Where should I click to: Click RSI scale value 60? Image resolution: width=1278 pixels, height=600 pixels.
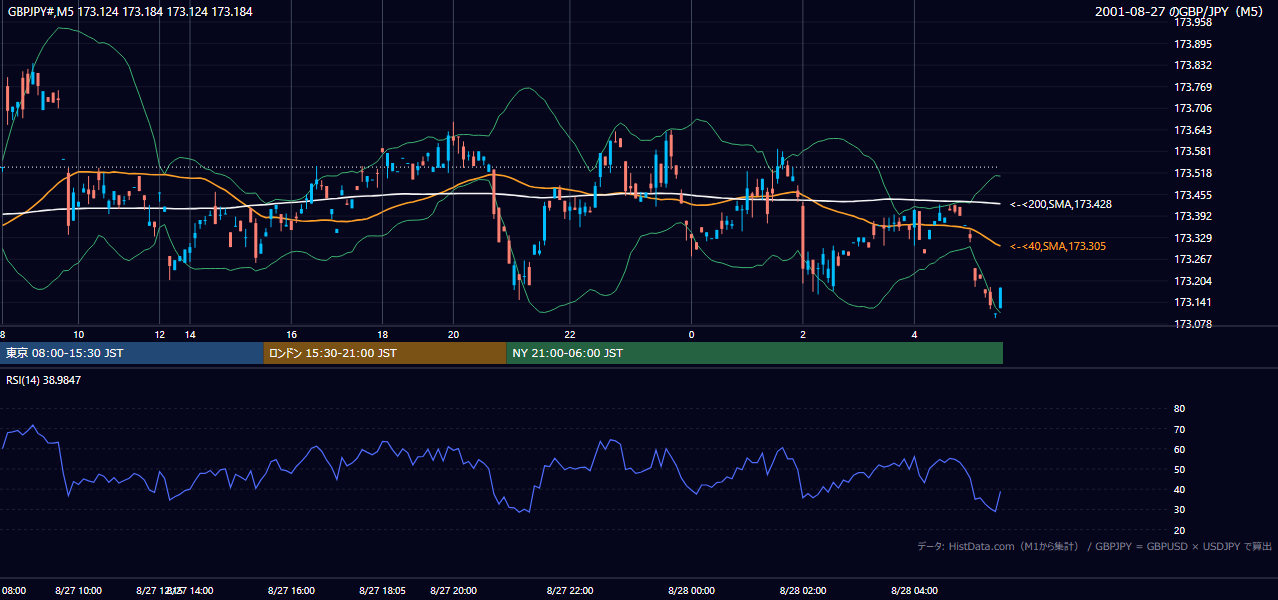pyautogui.click(x=1179, y=449)
